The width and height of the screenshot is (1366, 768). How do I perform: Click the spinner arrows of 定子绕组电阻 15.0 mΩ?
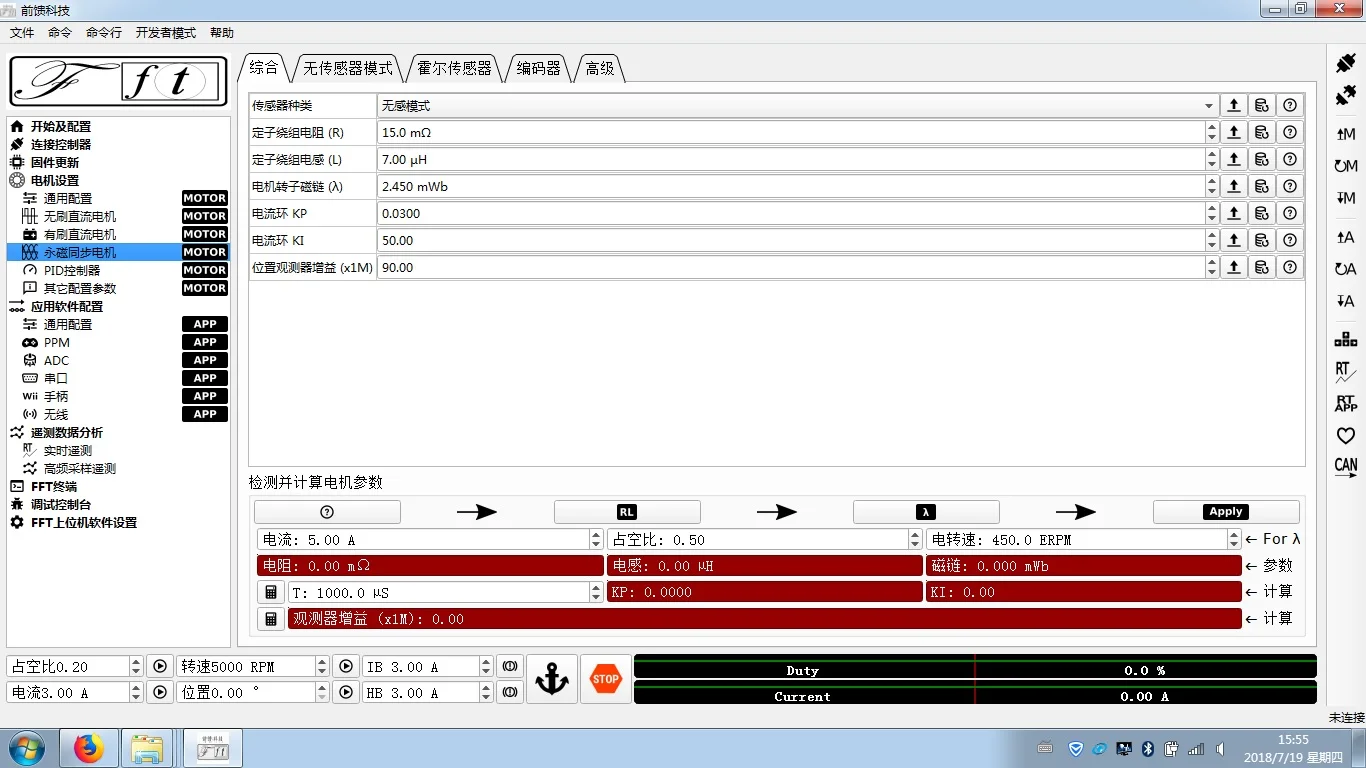[x=1212, y=132]
